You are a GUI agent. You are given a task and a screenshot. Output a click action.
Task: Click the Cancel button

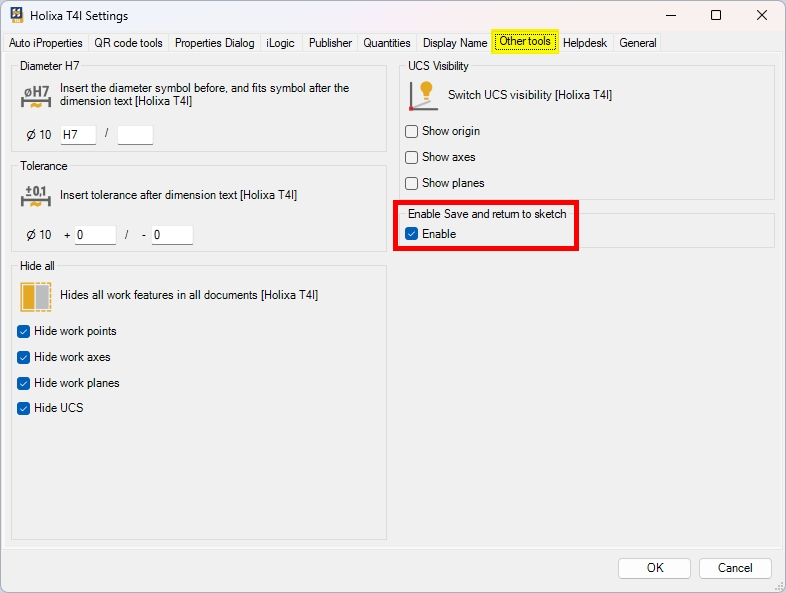point(734,568)
